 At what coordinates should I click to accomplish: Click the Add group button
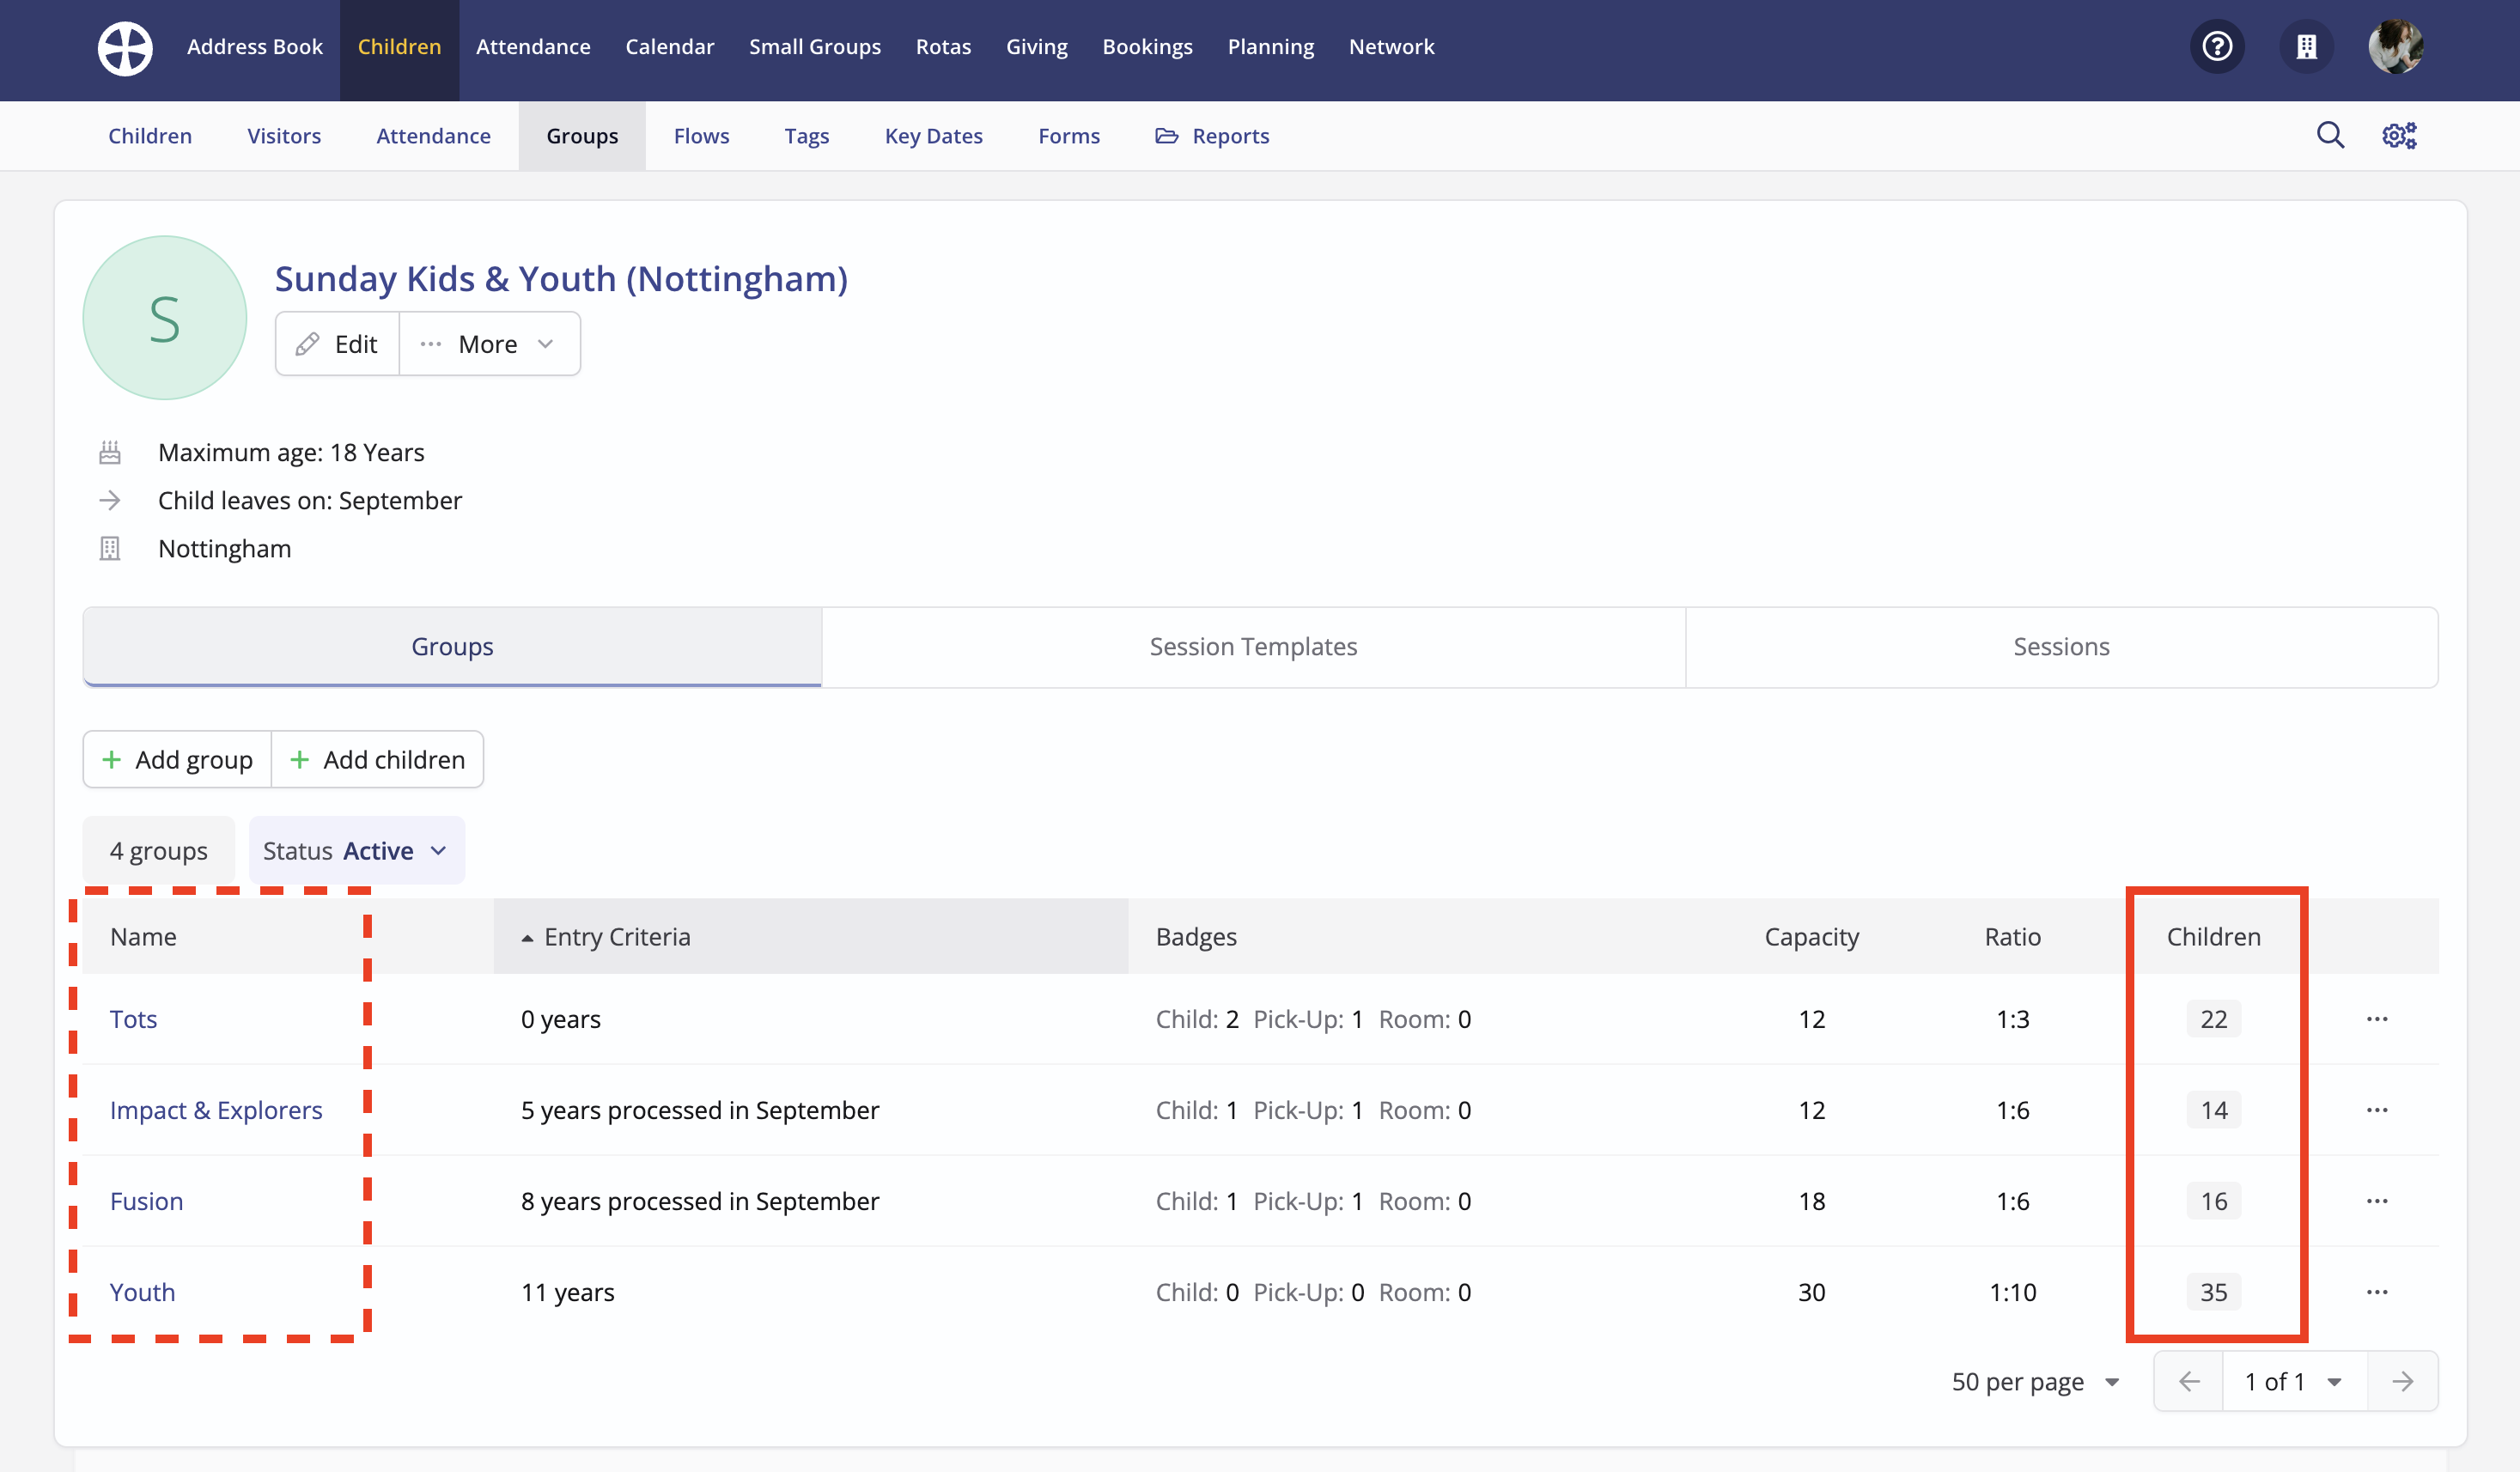(177, 760)
